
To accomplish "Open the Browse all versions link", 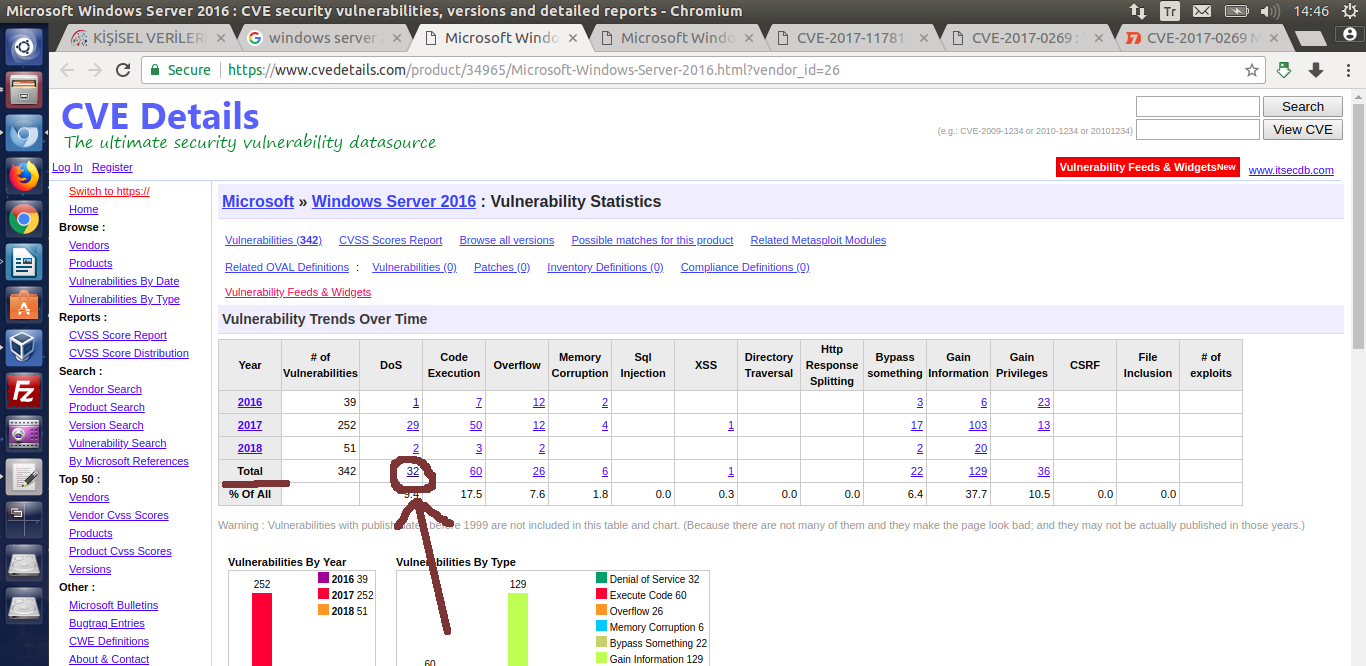I will [x=507, y=240].
